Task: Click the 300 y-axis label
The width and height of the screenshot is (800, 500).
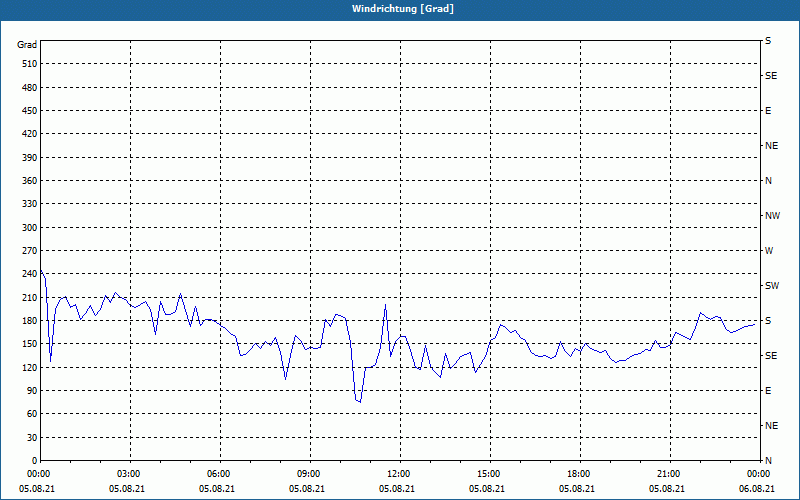Action: click(30, 228)
